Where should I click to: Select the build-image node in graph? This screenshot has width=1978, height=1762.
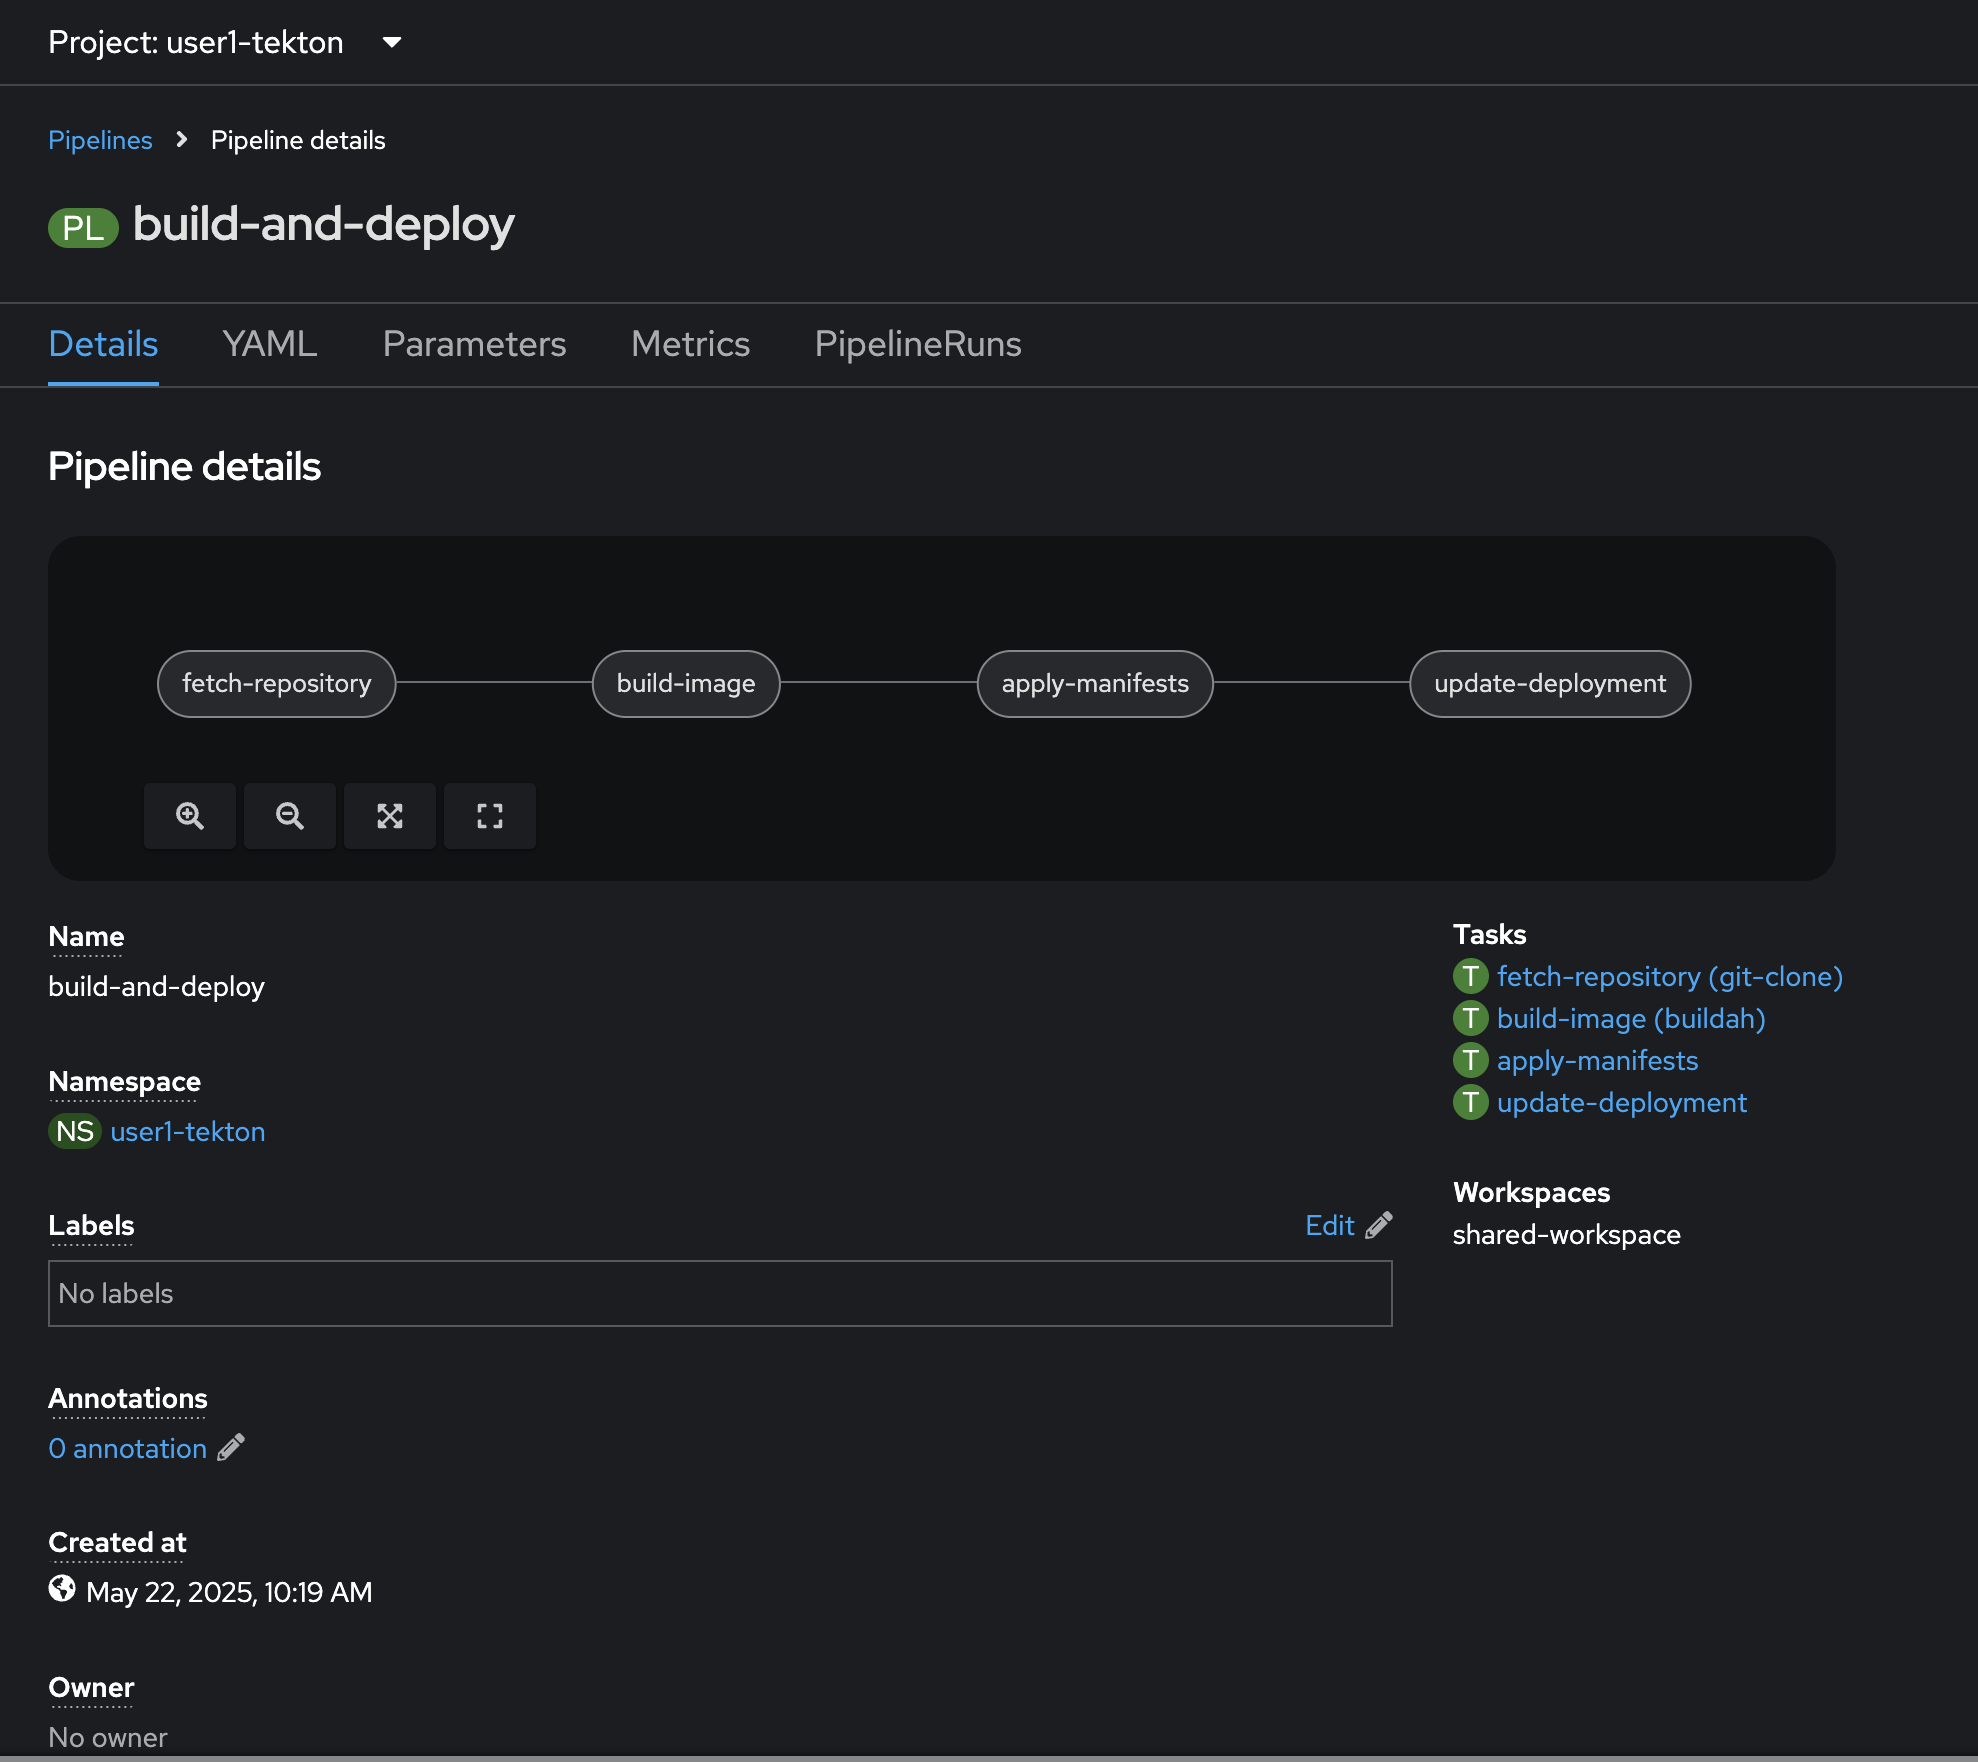point(686,683)
